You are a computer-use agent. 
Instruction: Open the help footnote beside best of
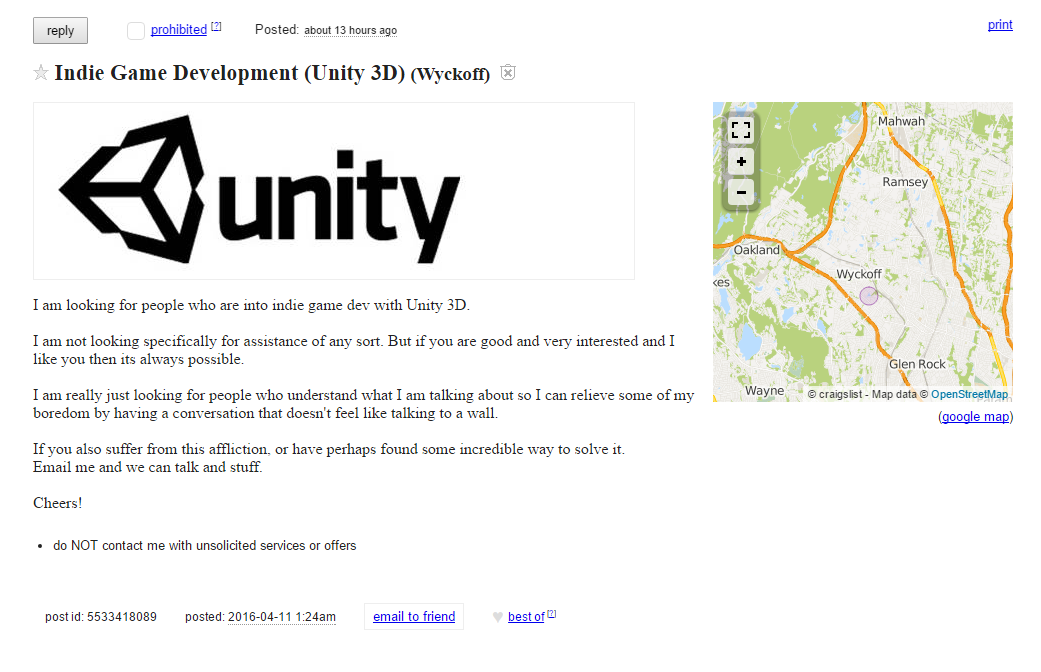tap(552, 614)
